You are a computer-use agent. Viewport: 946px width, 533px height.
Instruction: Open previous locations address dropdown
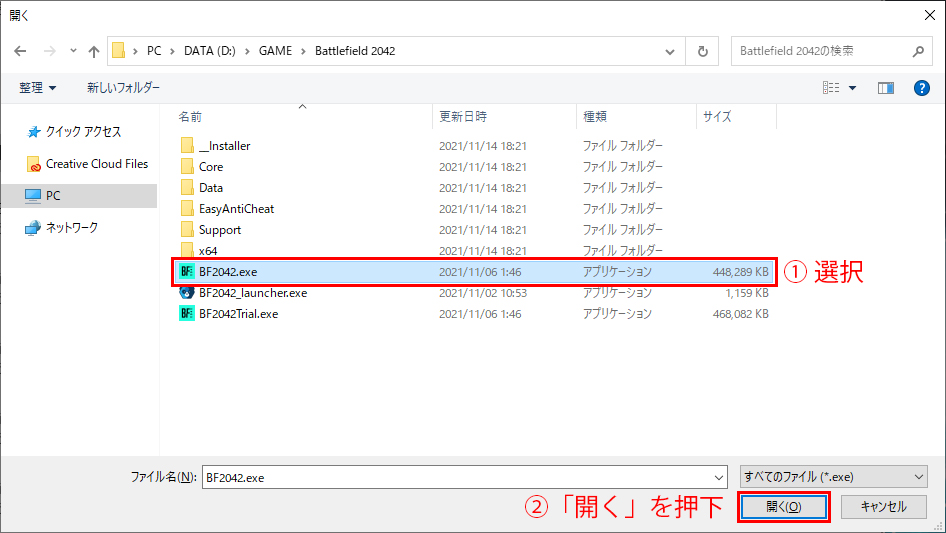click(x=670, y=51)
